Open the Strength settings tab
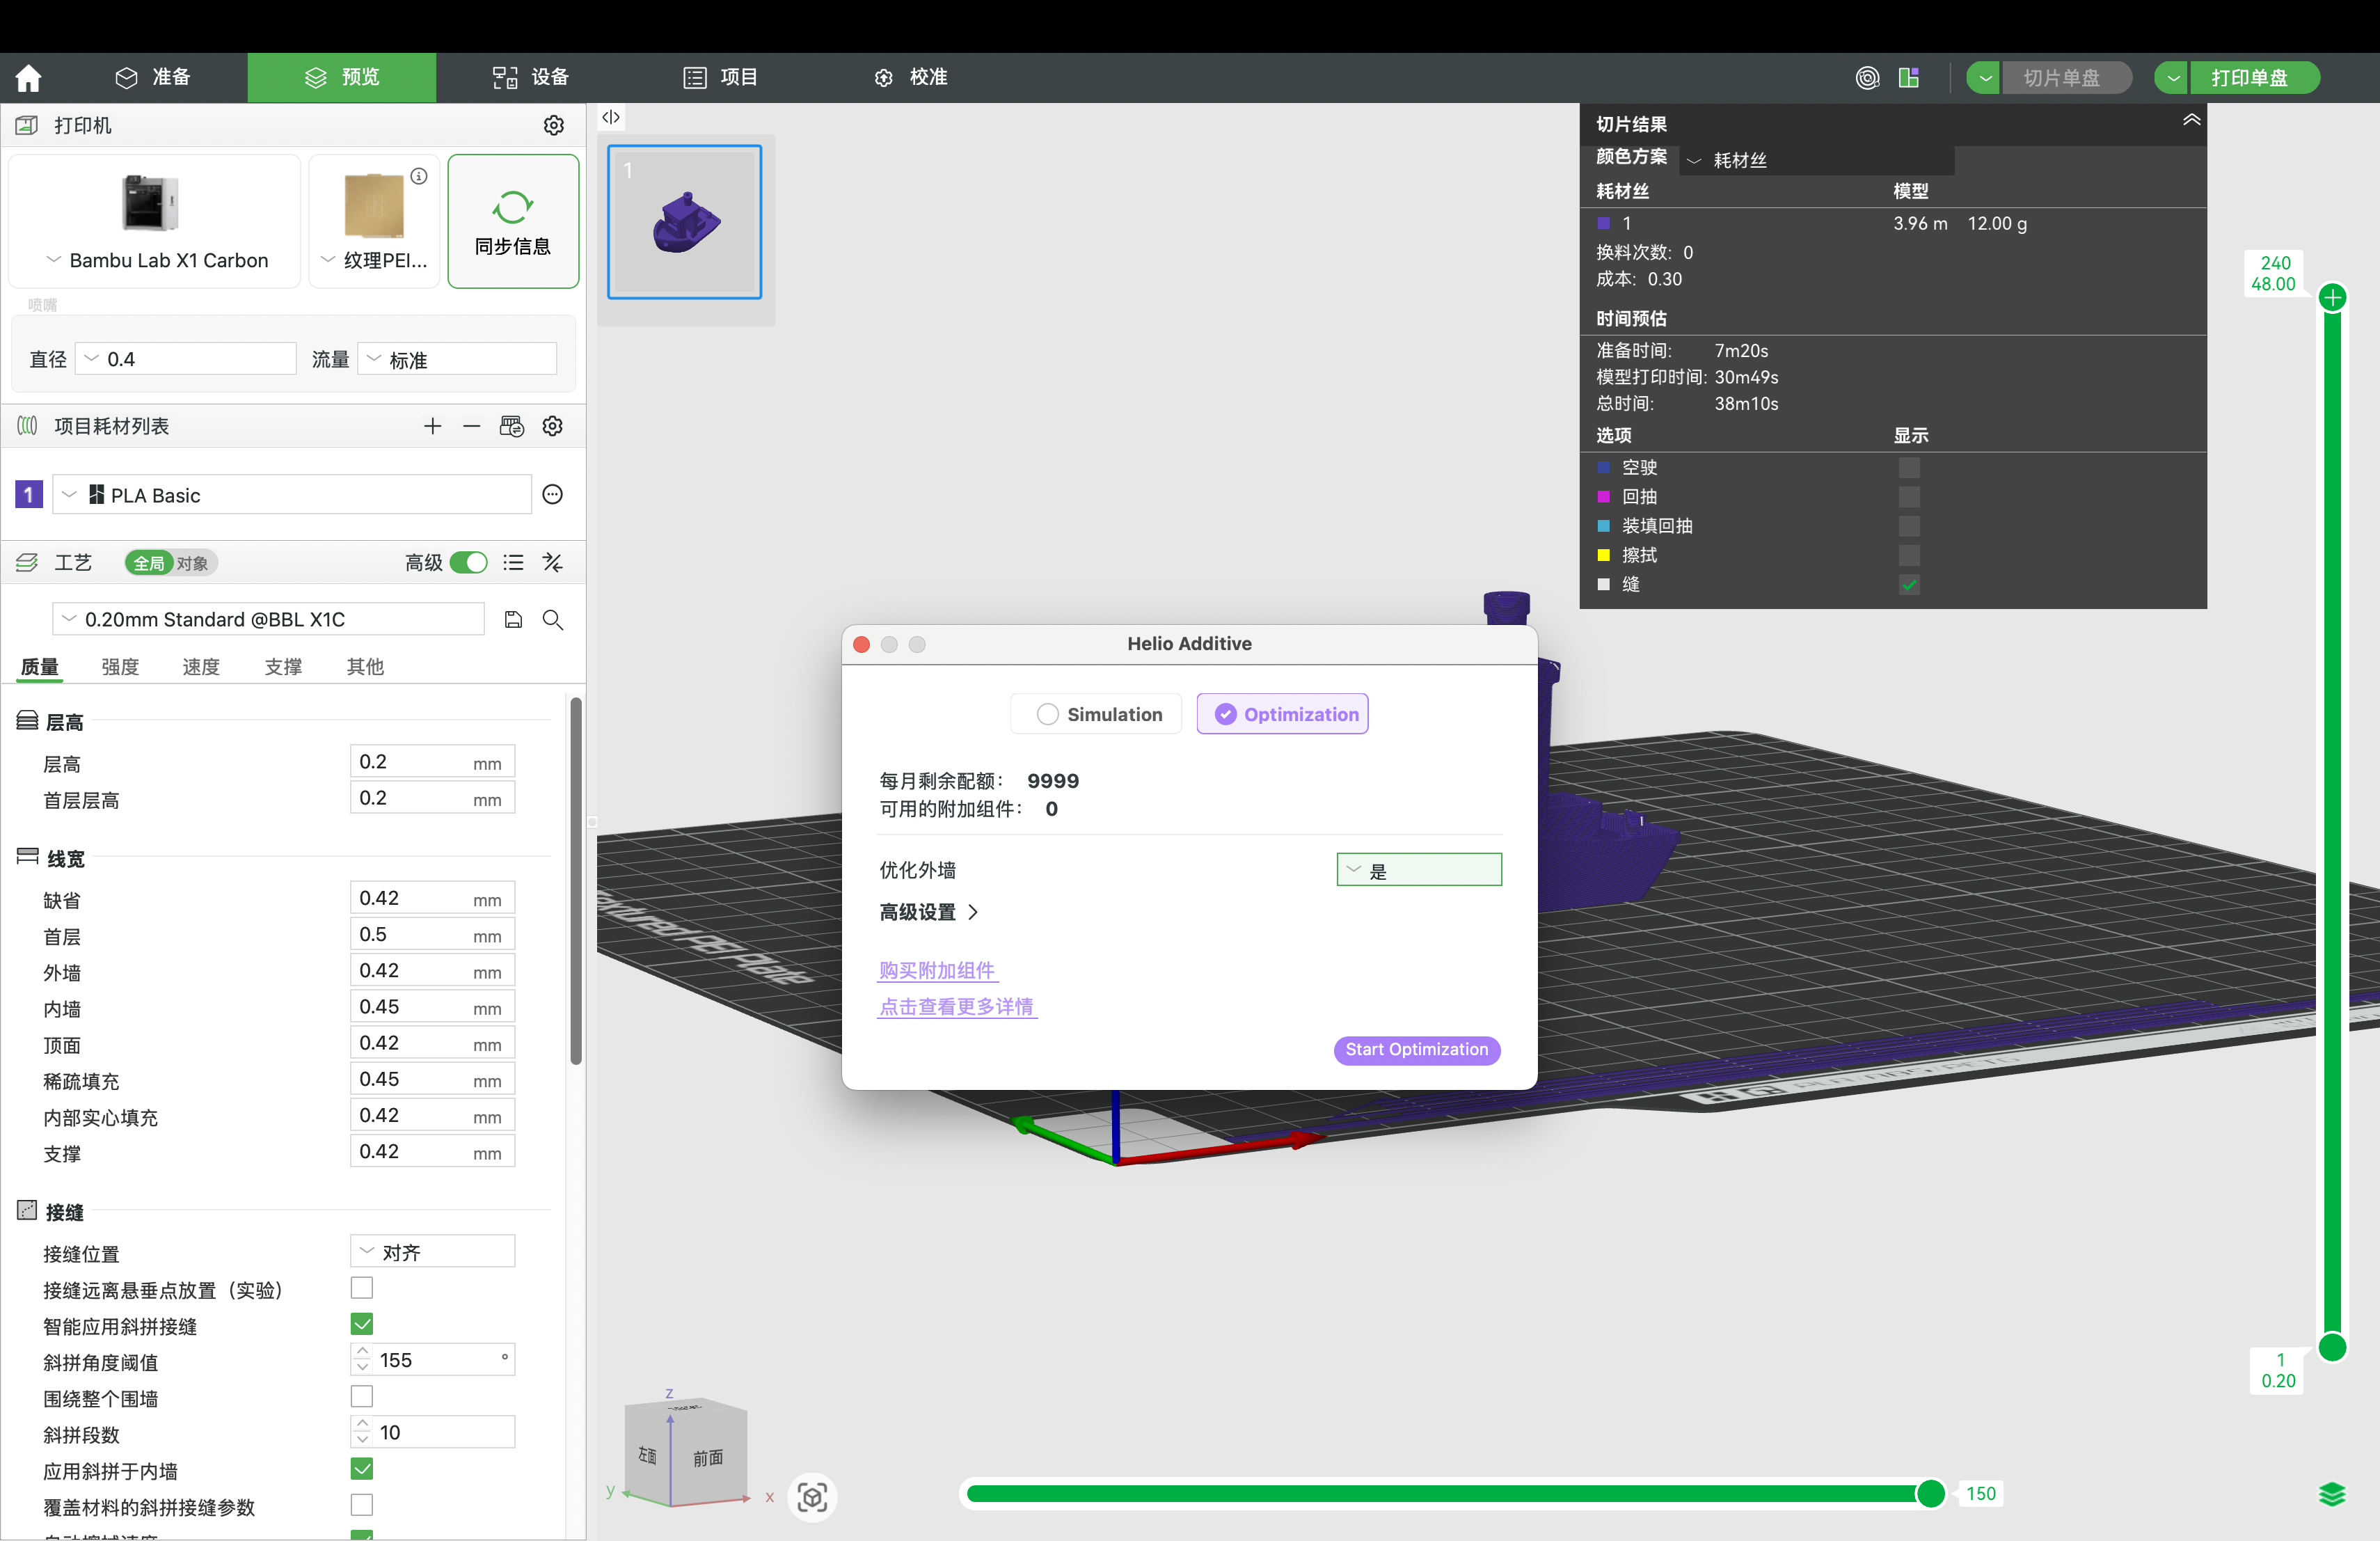2380x1541 pixels. click(x=120, y=666)
